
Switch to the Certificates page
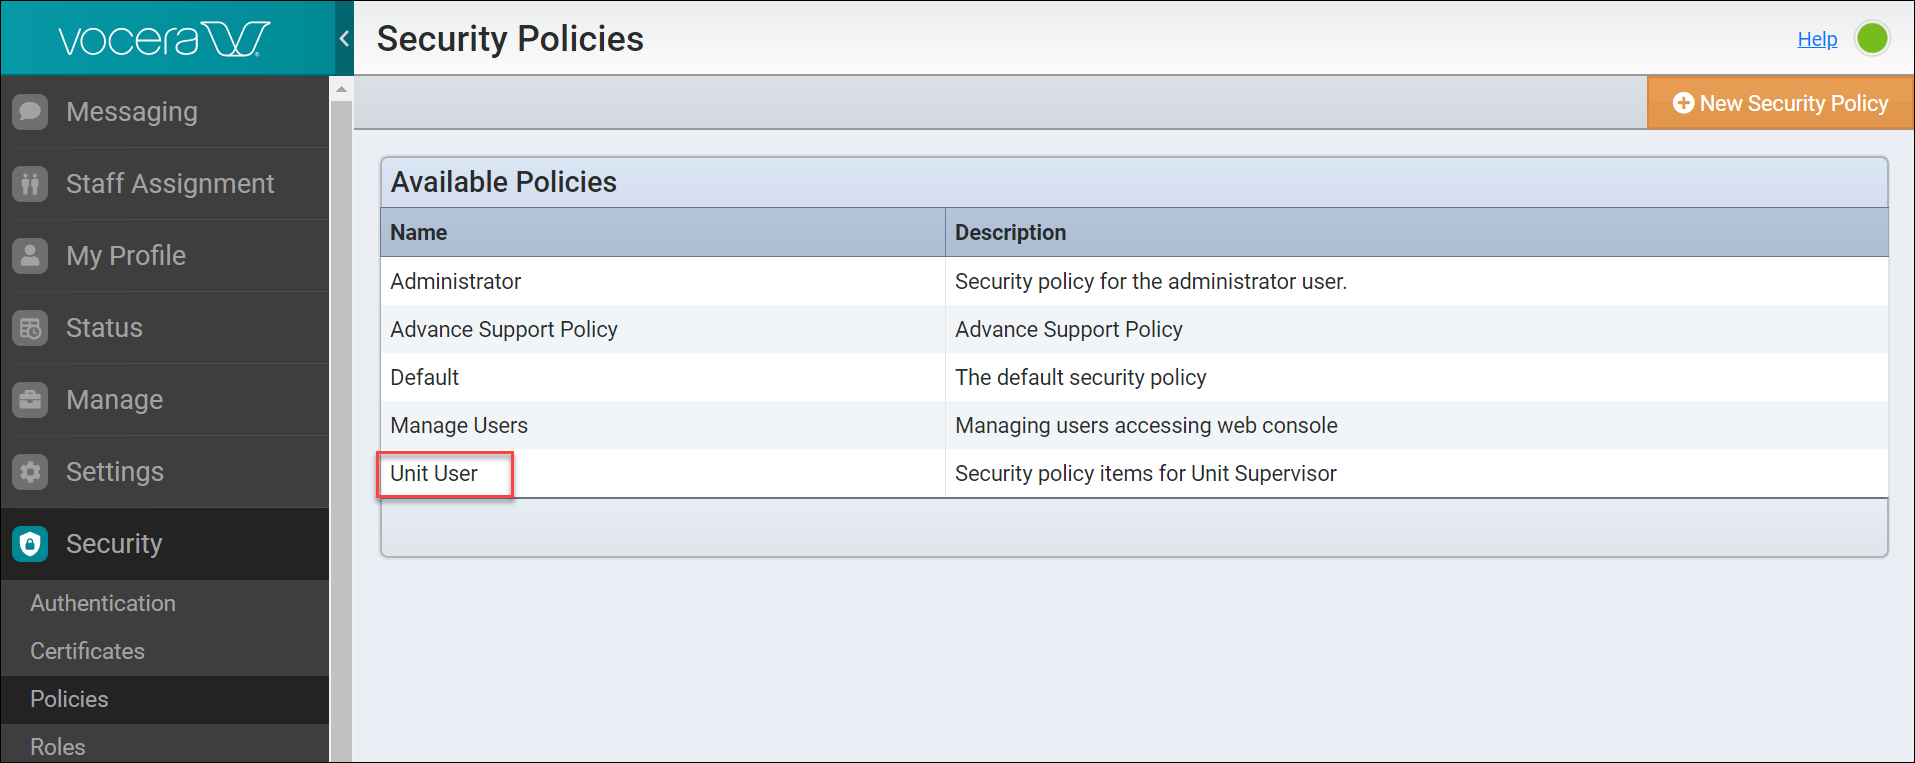pos(87,651)
